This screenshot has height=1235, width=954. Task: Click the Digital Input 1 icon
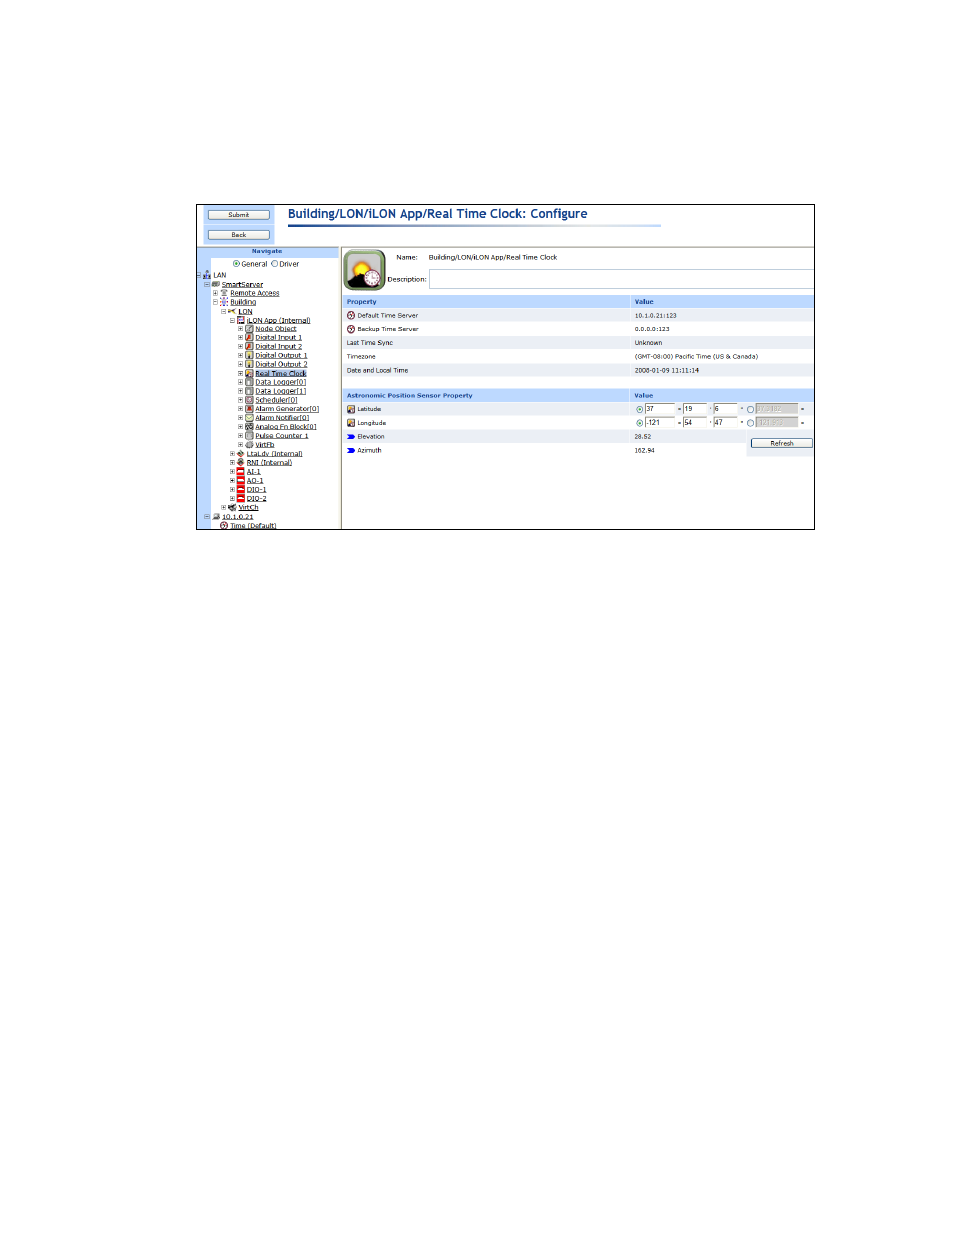[249, 337]
